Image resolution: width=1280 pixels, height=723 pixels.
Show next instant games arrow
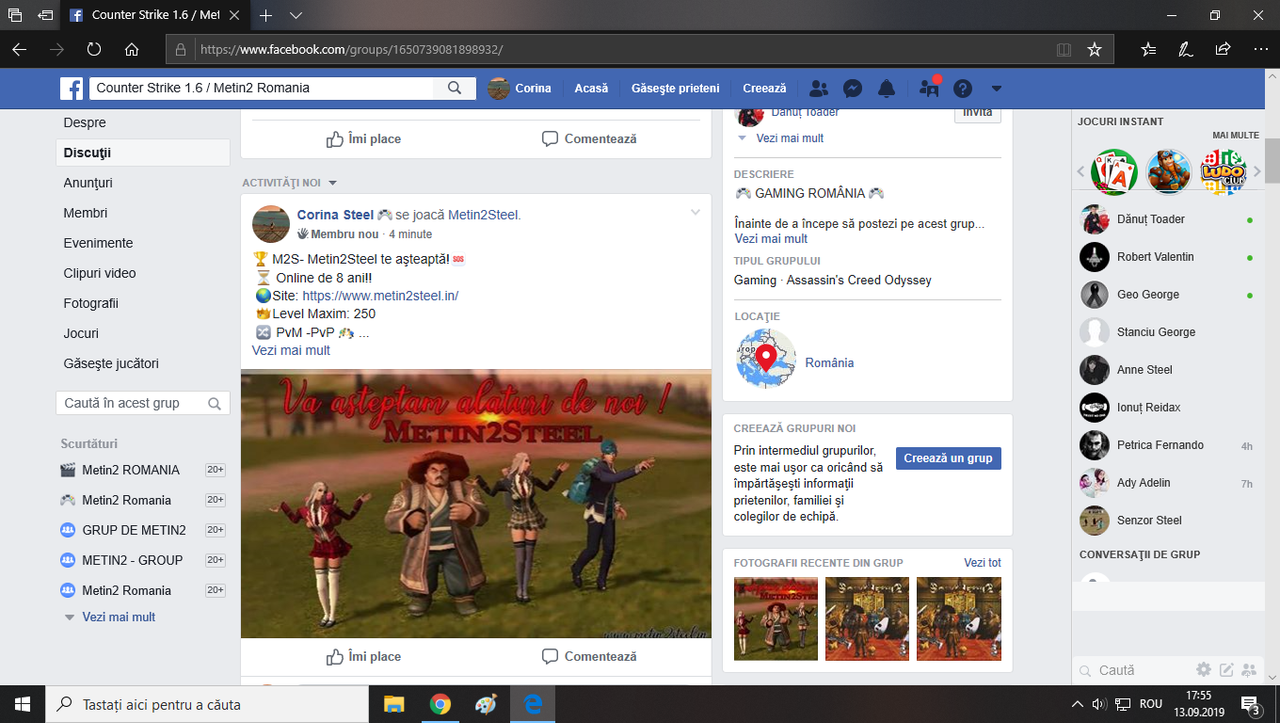click(x=1257, y=172)
